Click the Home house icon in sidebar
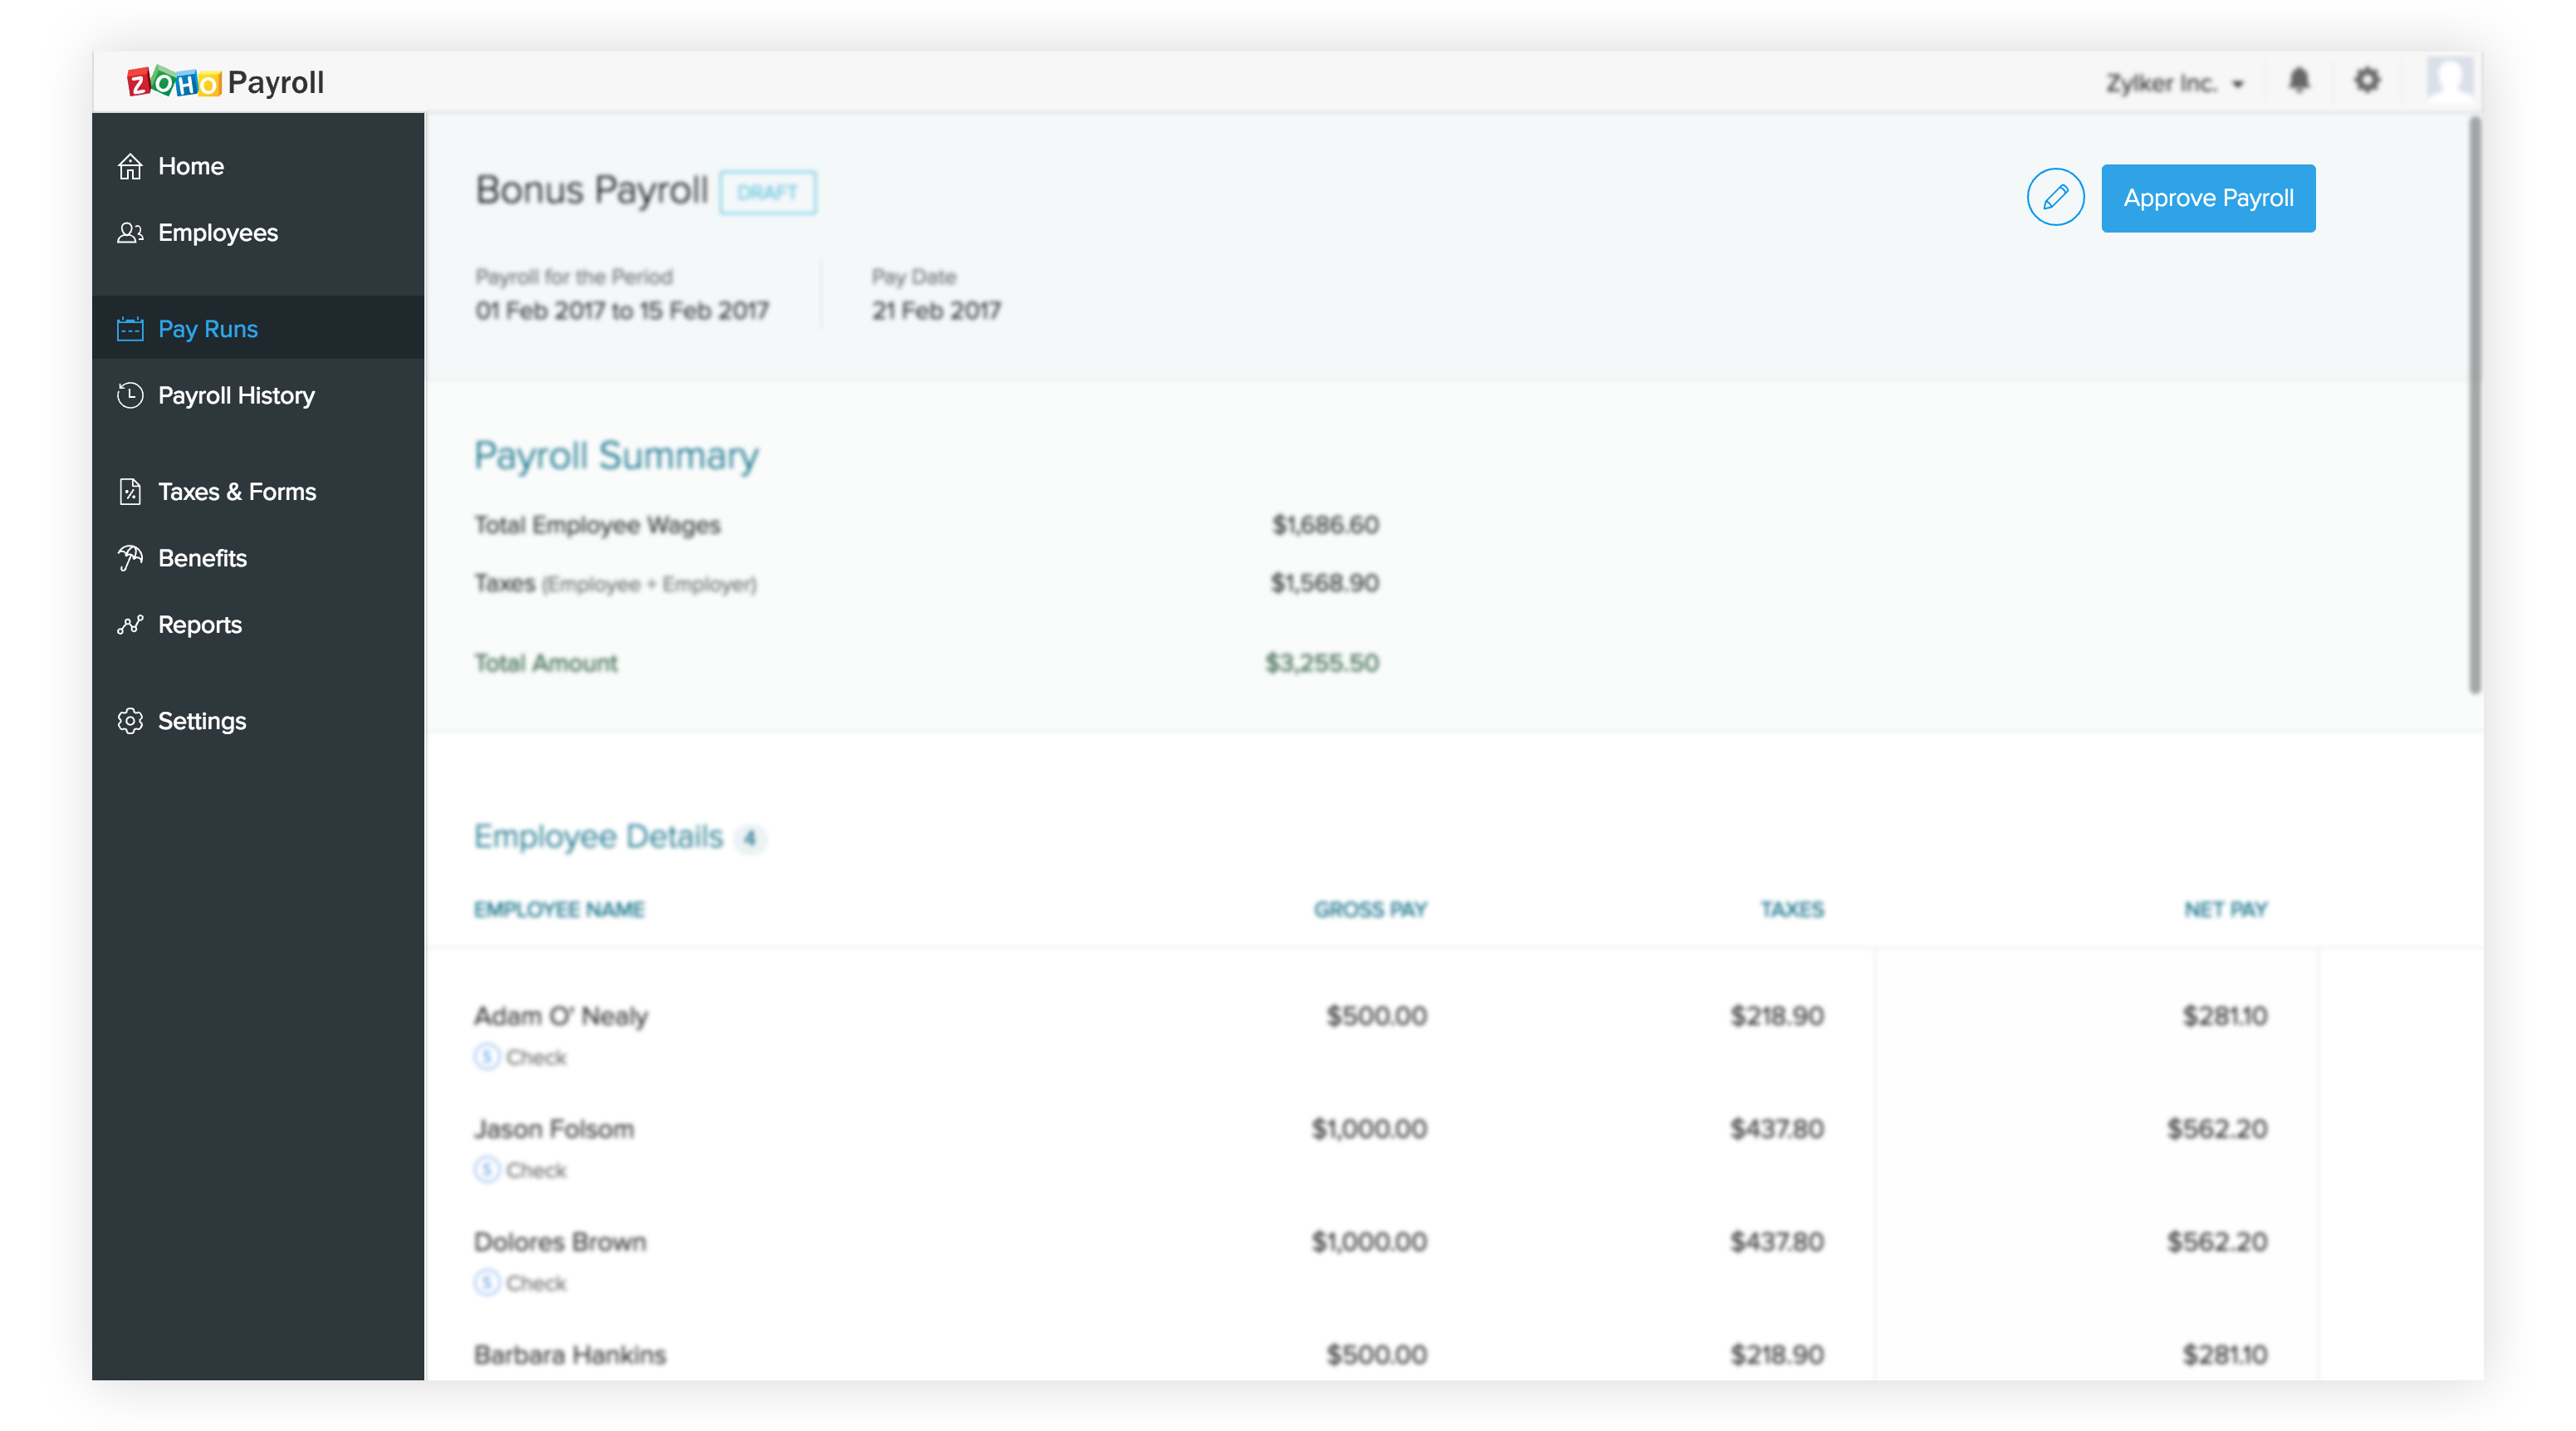This screenshot has height=1431, width=2576. tap(130, 166)
